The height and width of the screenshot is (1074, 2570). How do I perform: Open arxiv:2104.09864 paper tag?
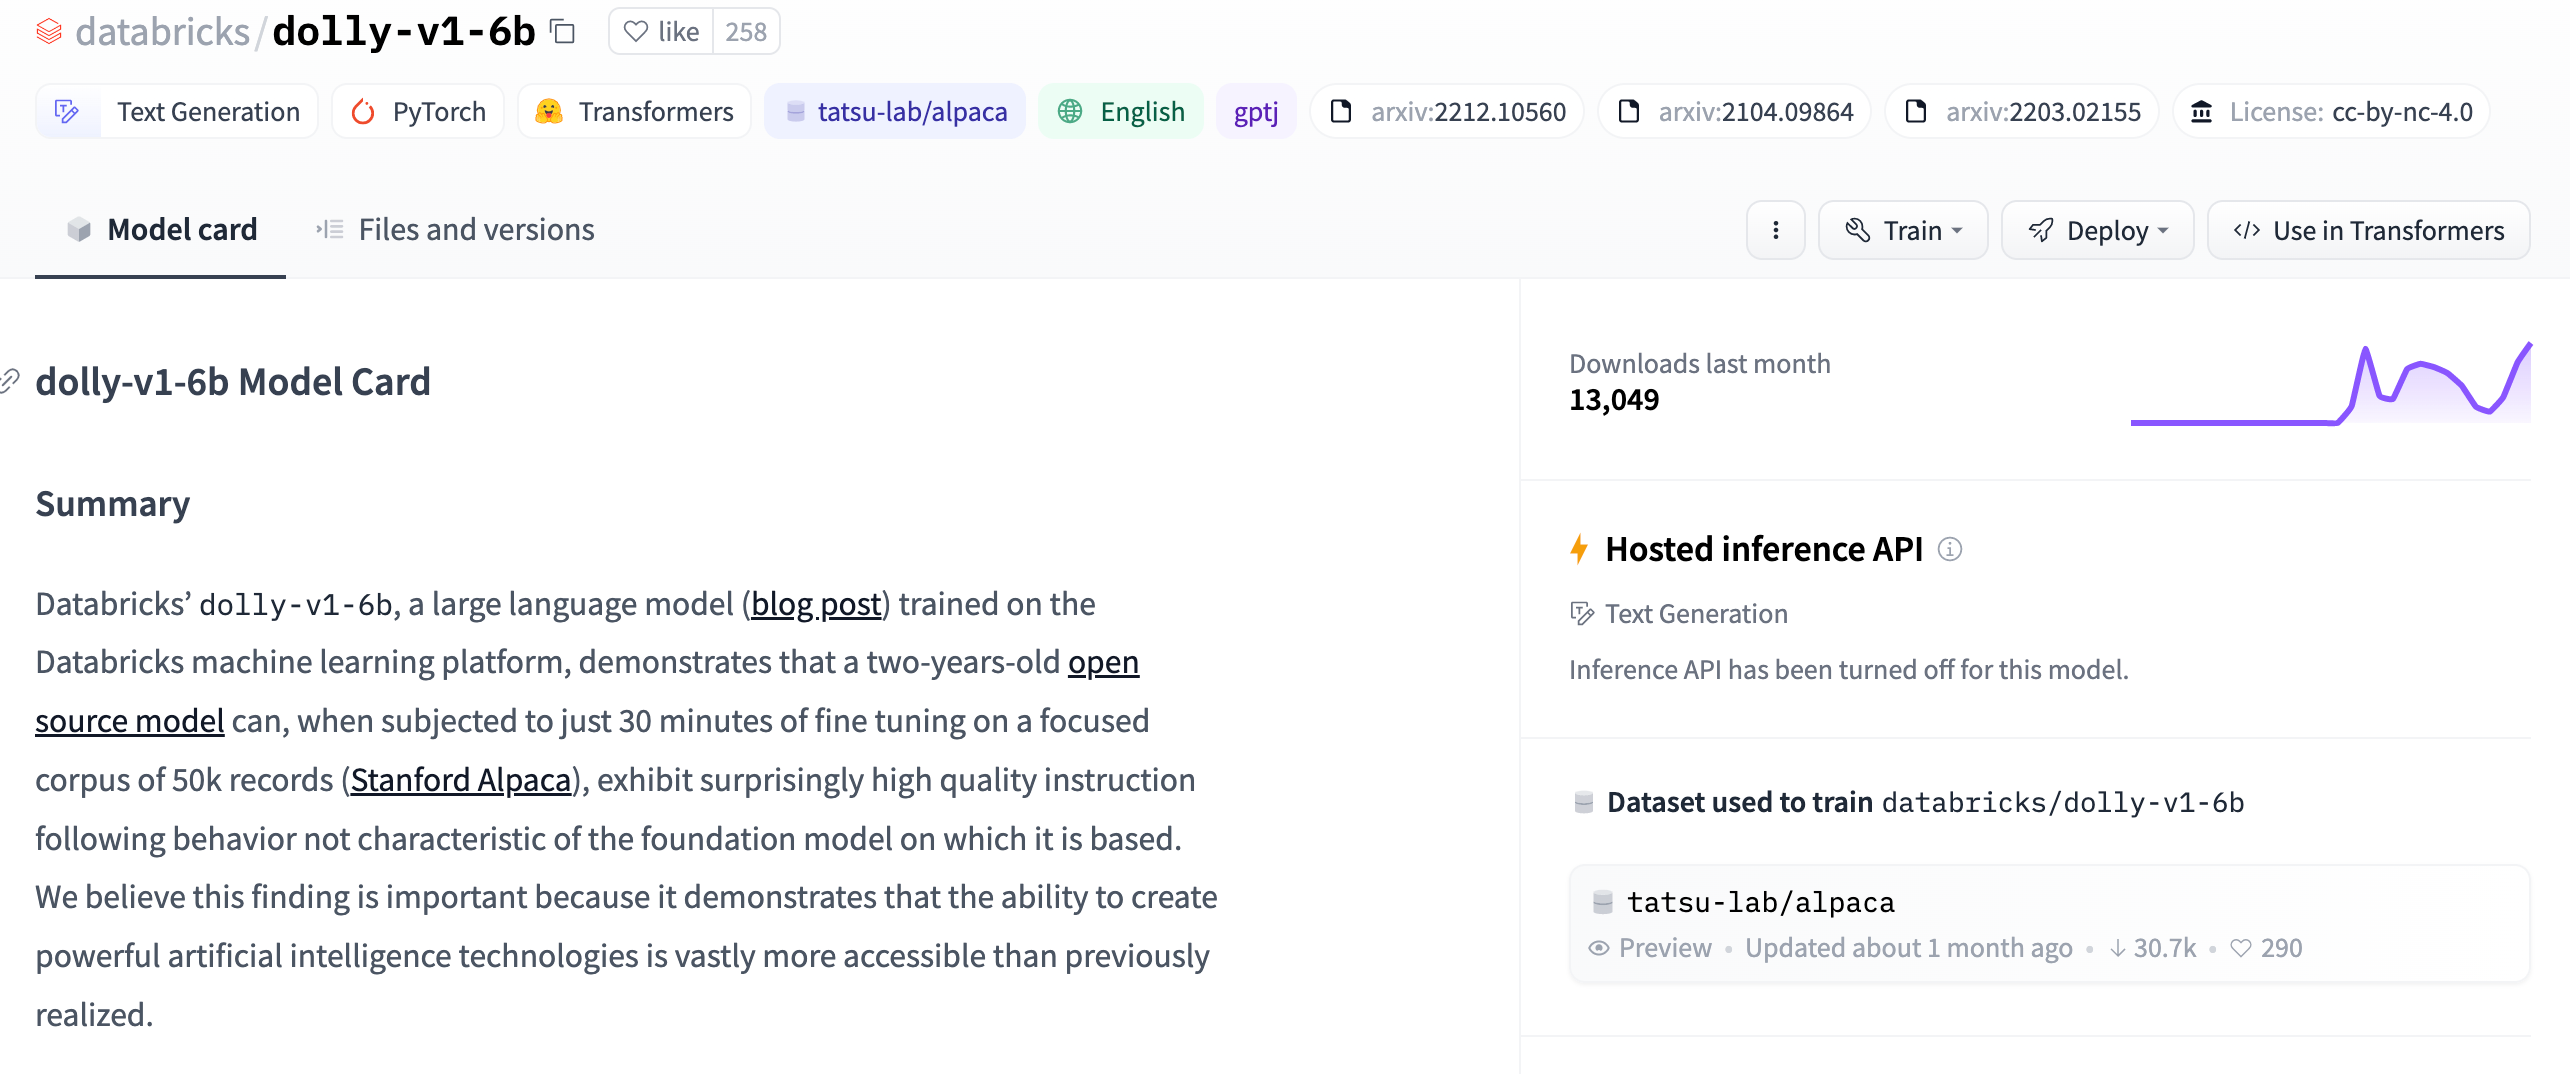pos(1734,111)
